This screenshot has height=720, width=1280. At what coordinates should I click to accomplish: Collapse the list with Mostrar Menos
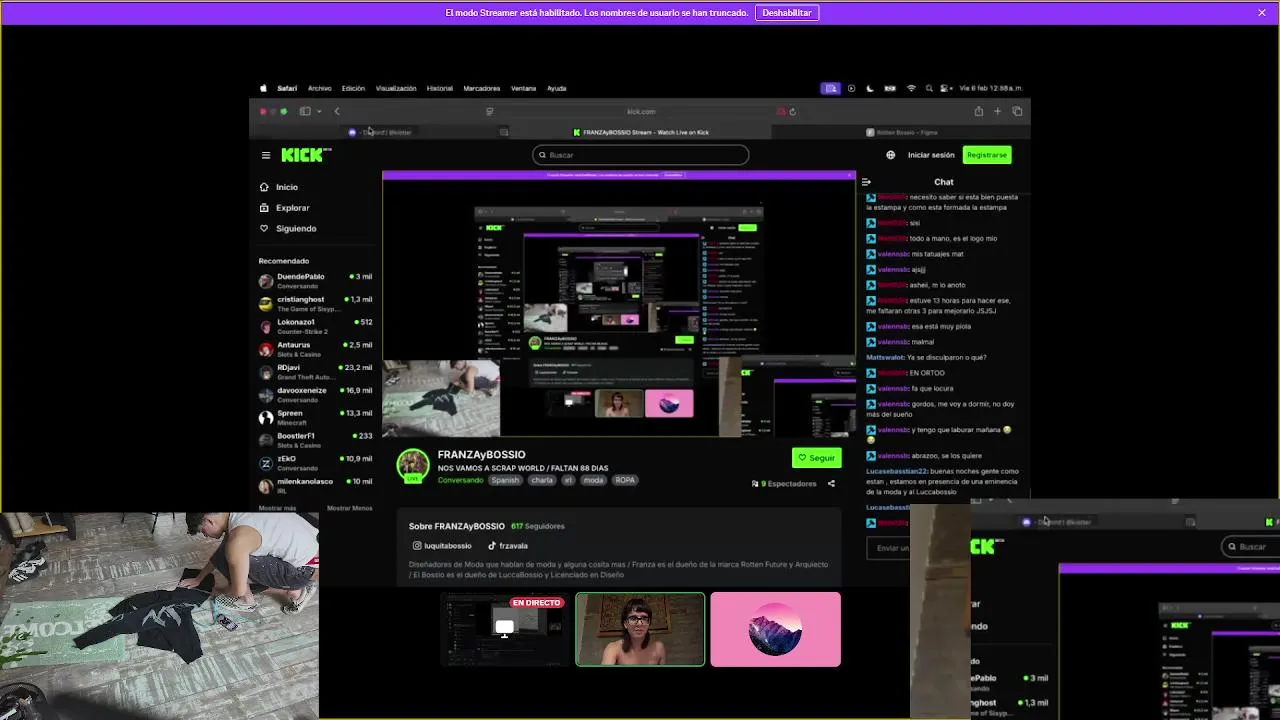[x=349, y=508]
